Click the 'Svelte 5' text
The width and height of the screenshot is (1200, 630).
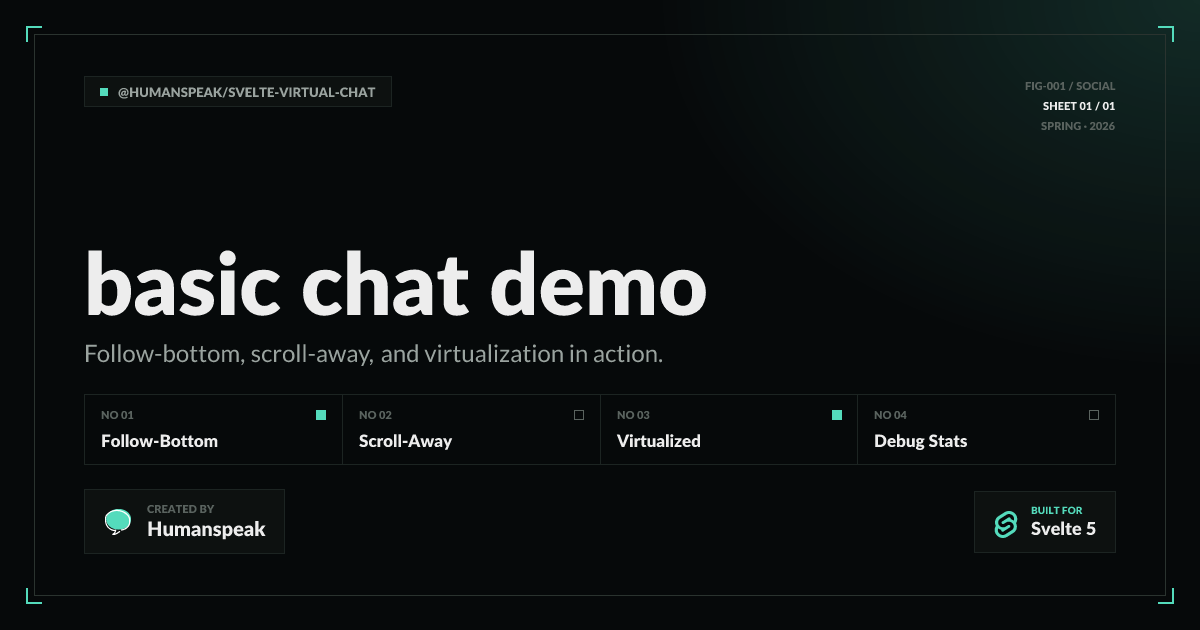(x=1064, y=529)
